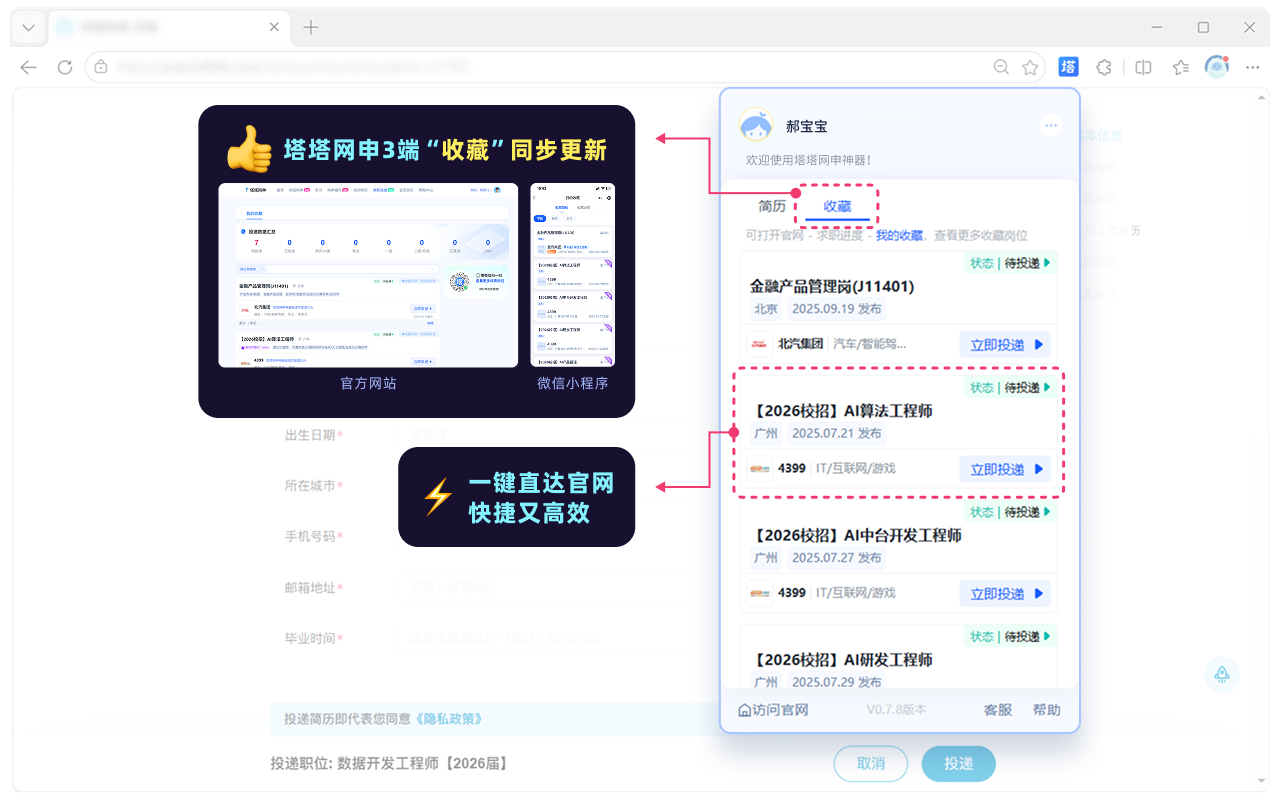Open the 塔 extension icon

tap(1068, 67)
